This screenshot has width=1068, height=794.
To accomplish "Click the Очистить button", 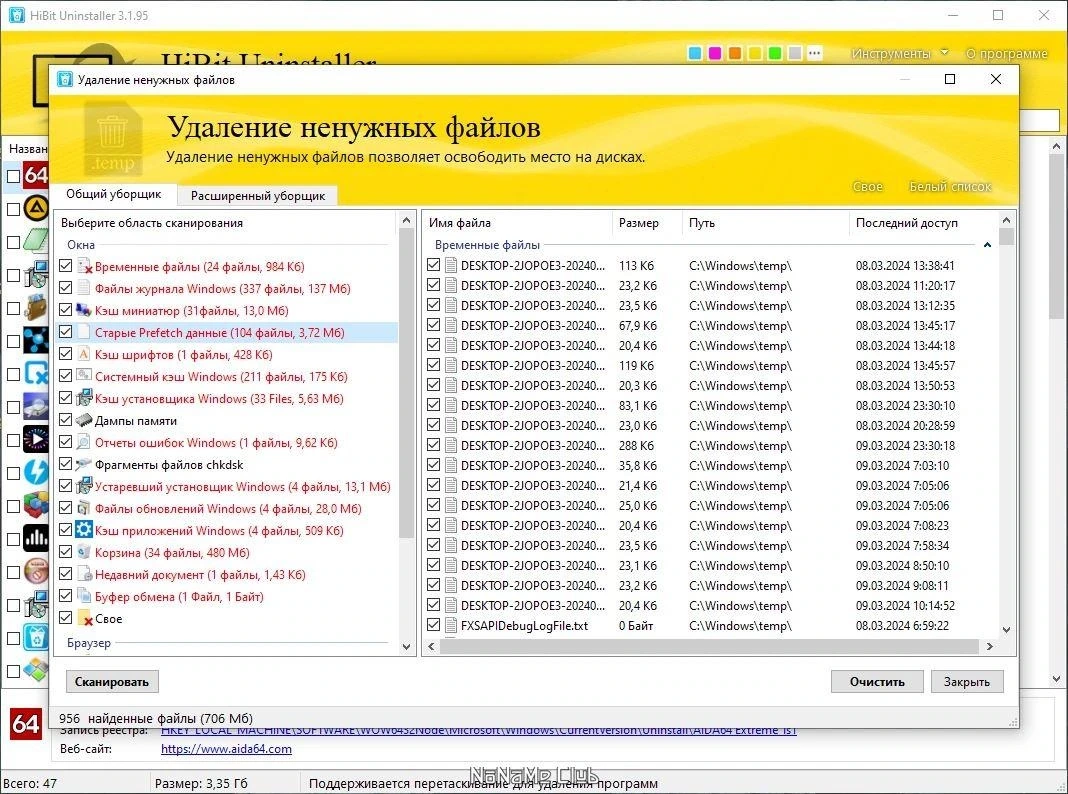I will pyautogui.click(x=877, y=682).
